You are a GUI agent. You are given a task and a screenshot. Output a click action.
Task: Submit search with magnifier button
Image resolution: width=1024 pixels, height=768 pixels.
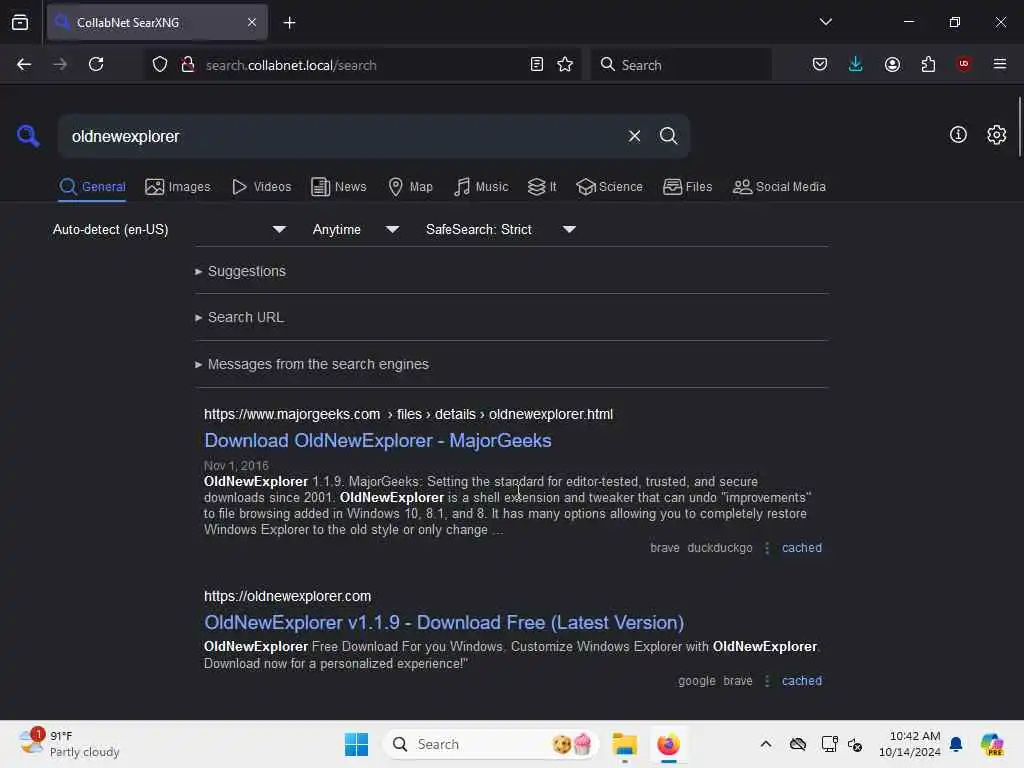tap(668, 136)
